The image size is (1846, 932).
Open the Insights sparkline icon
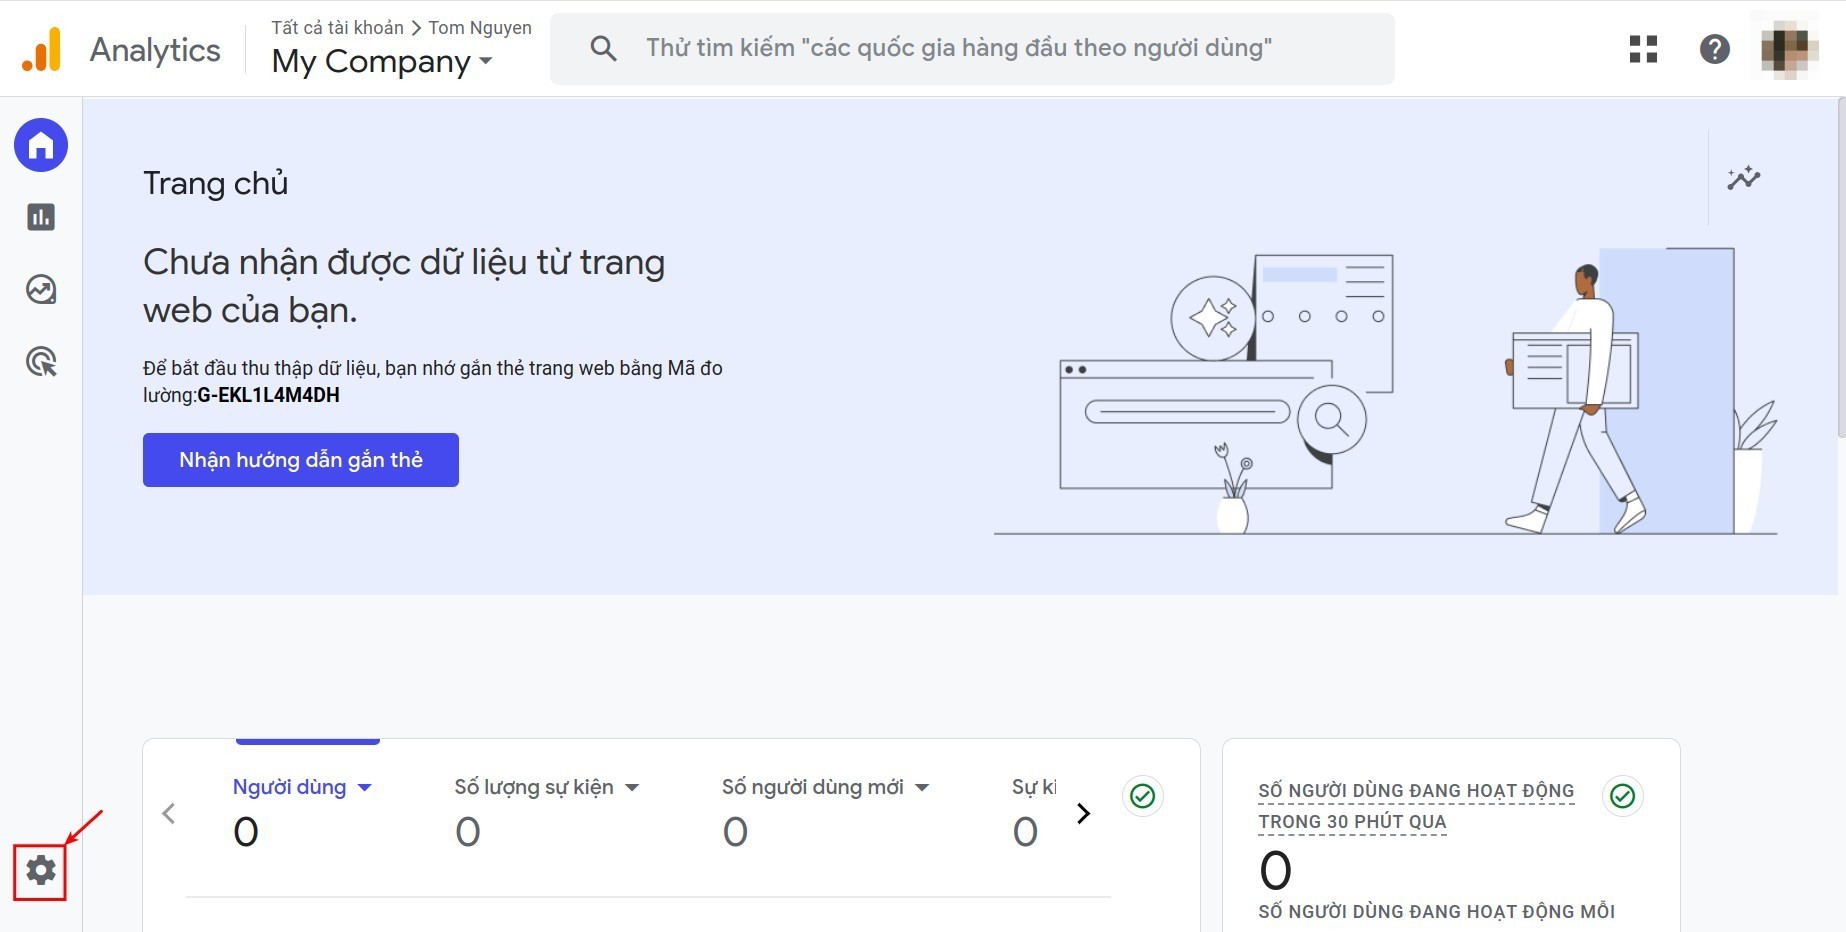tap(1743, 178)
